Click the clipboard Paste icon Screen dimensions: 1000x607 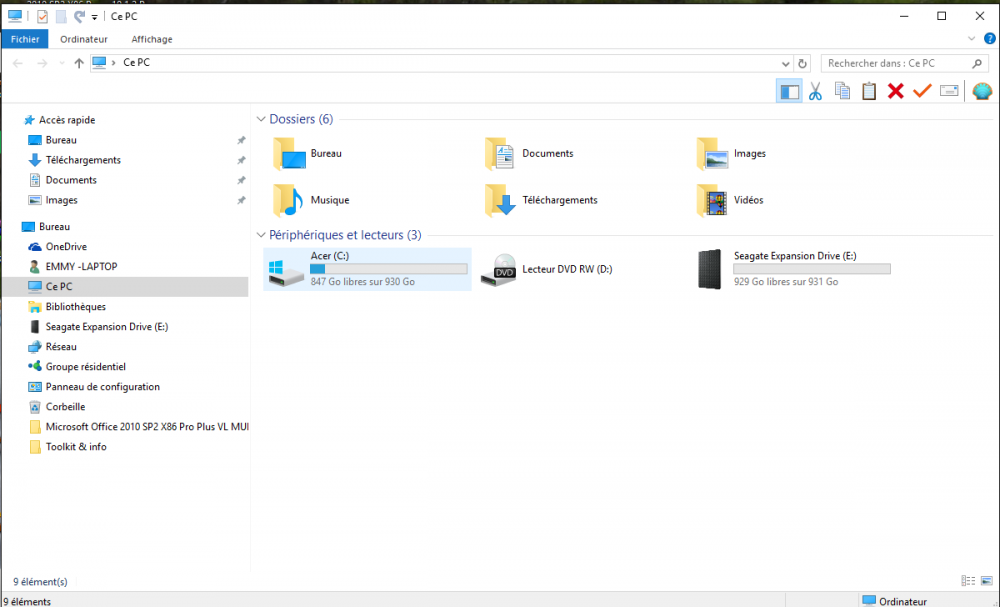point(869,91)
